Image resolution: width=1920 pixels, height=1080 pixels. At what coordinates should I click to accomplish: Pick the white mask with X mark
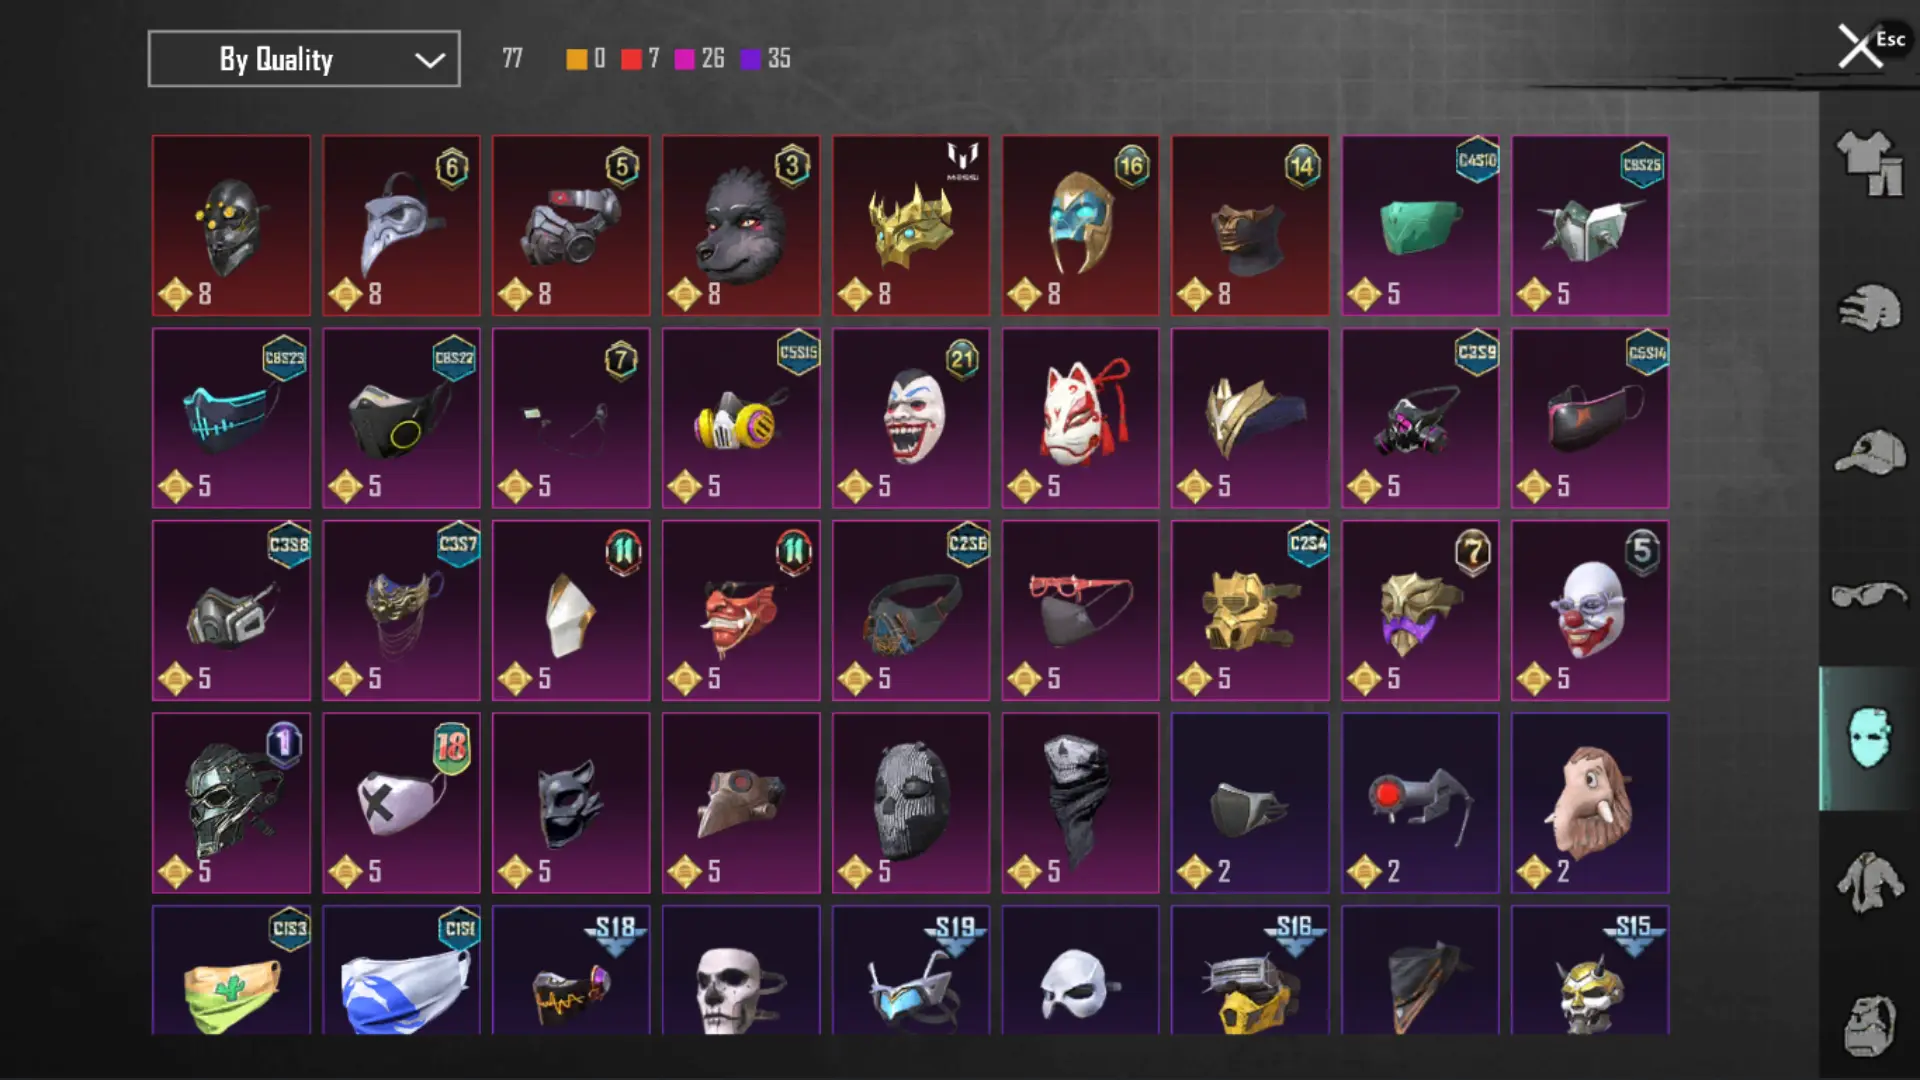(x=401, y=803)
